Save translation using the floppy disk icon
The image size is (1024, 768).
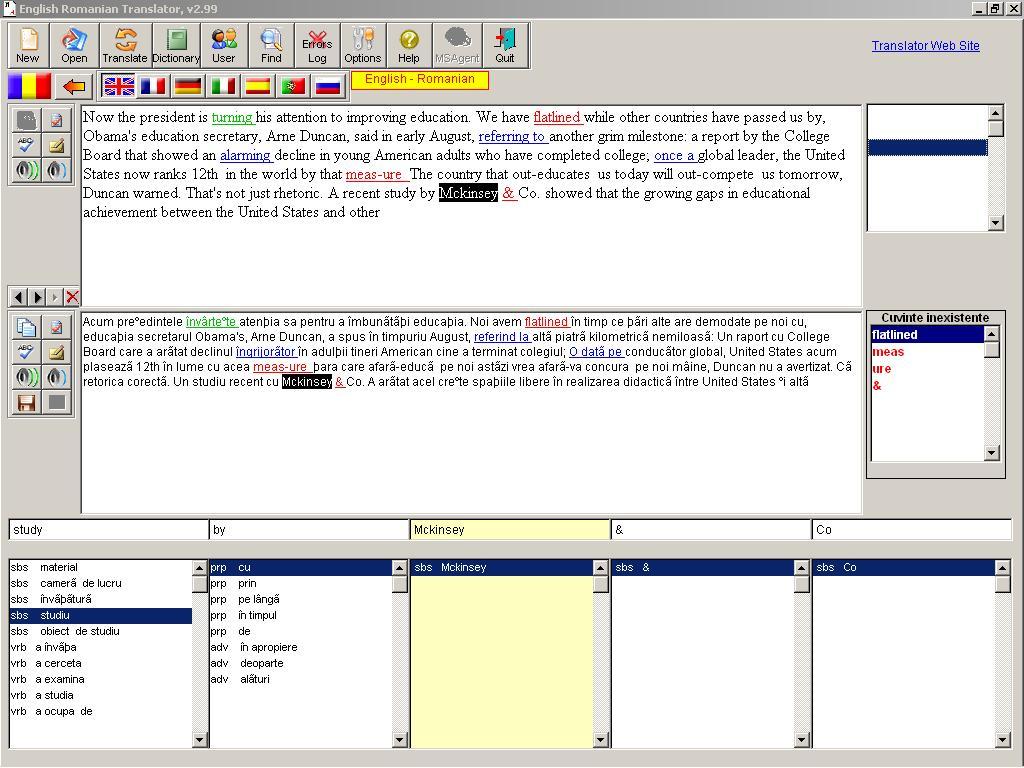click(x=28, y=401)
